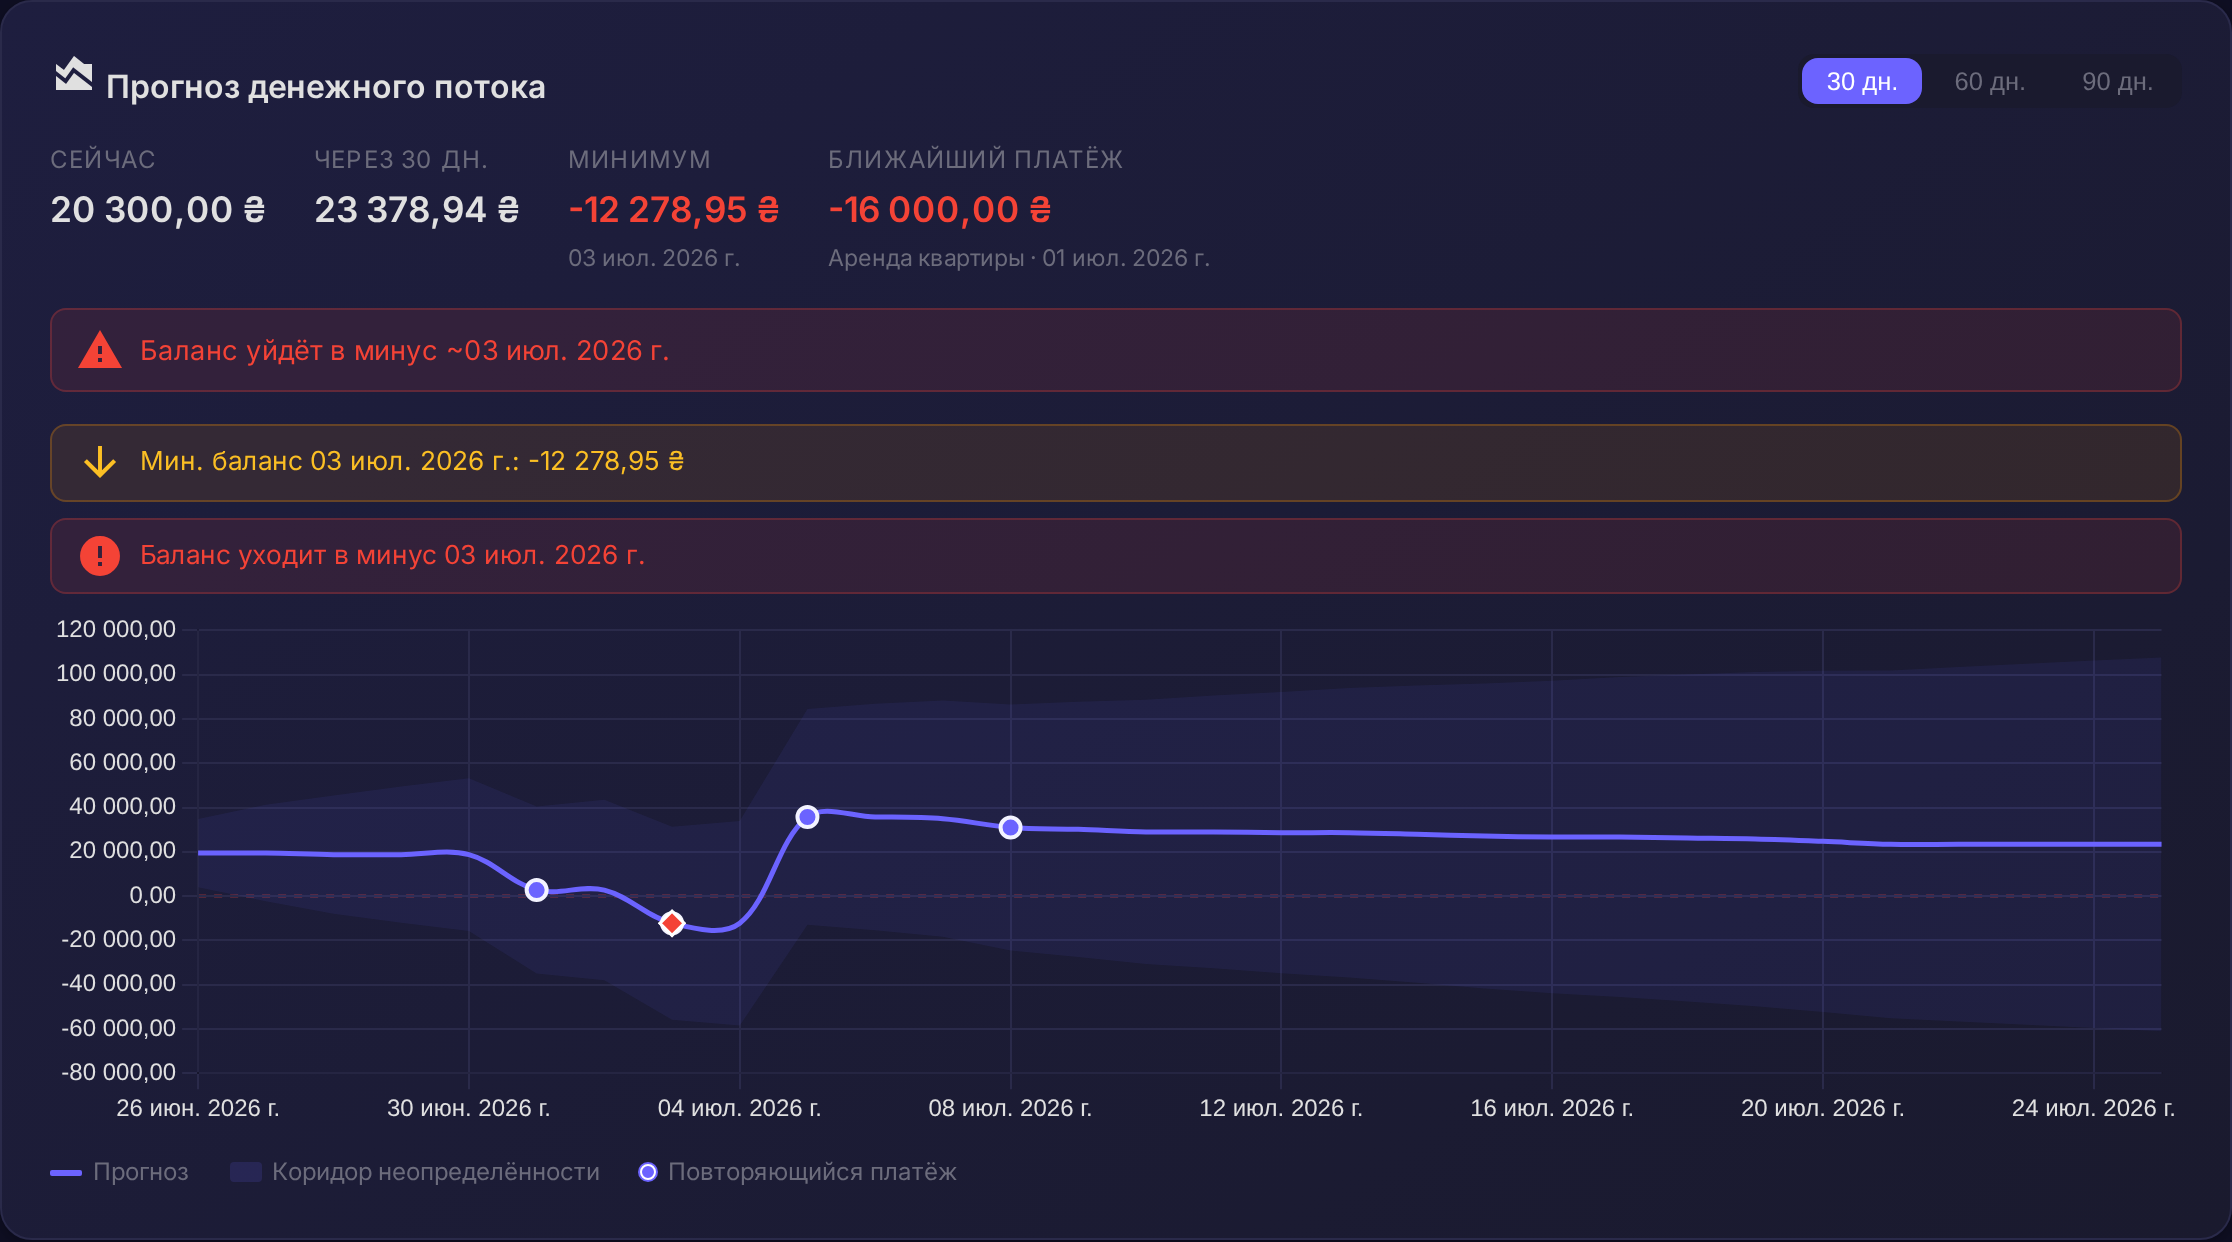The height and width of the screenshot is (1242, 2232).
Task: Open the 'Мин. баланс 03 июл.' alert banner
Action: pyautogui.click(x=1116, y=462)
